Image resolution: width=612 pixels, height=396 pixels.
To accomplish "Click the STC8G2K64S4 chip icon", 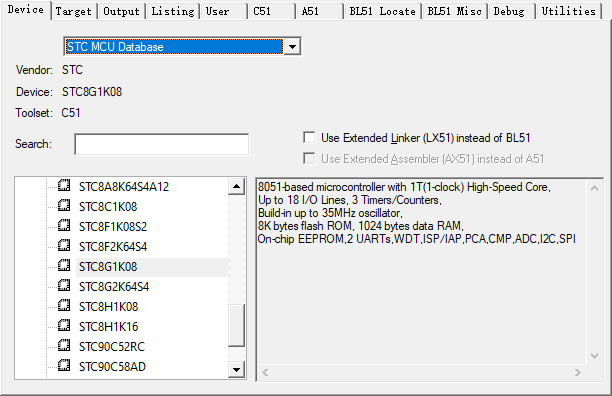I will [x=64, y=286].
